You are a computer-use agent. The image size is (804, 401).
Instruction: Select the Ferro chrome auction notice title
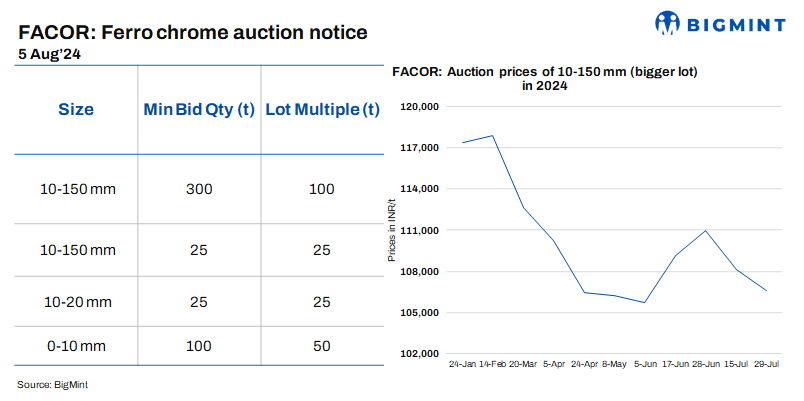pyautogui.click(x=193, y=32)
